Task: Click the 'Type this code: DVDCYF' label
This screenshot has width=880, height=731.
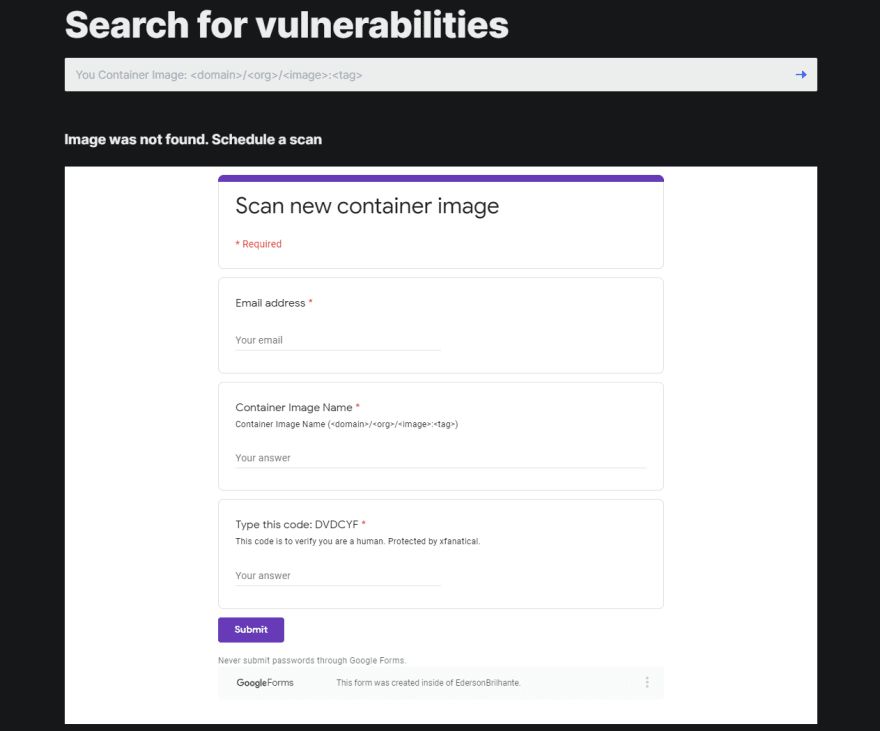Action: (x=297, y=524)
